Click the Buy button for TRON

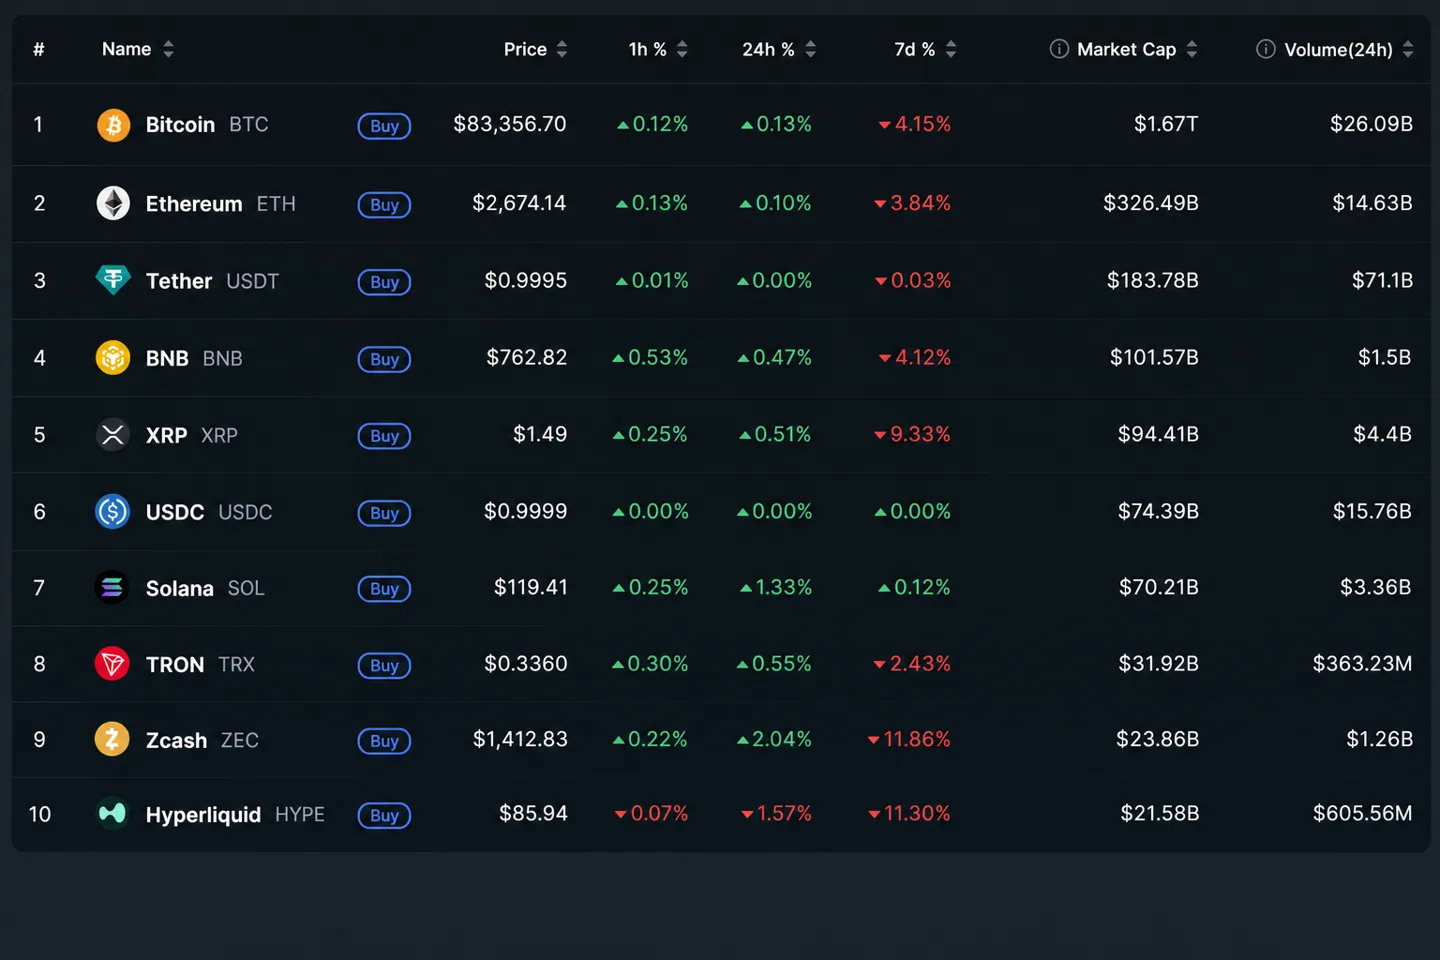tap(385, 666)
